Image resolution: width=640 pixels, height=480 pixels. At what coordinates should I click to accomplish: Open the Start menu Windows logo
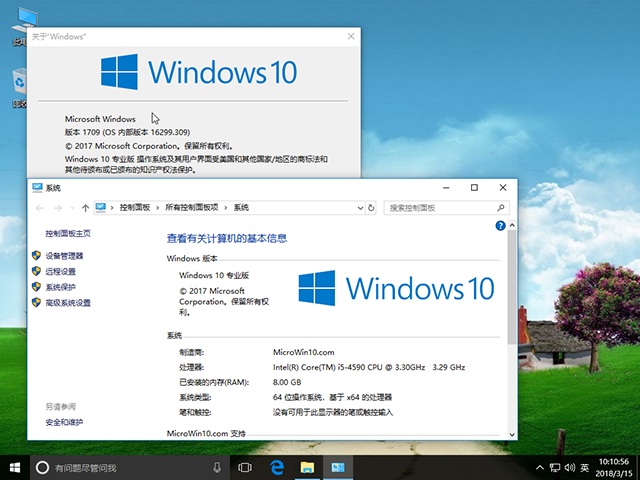click(x=15, y=467)
